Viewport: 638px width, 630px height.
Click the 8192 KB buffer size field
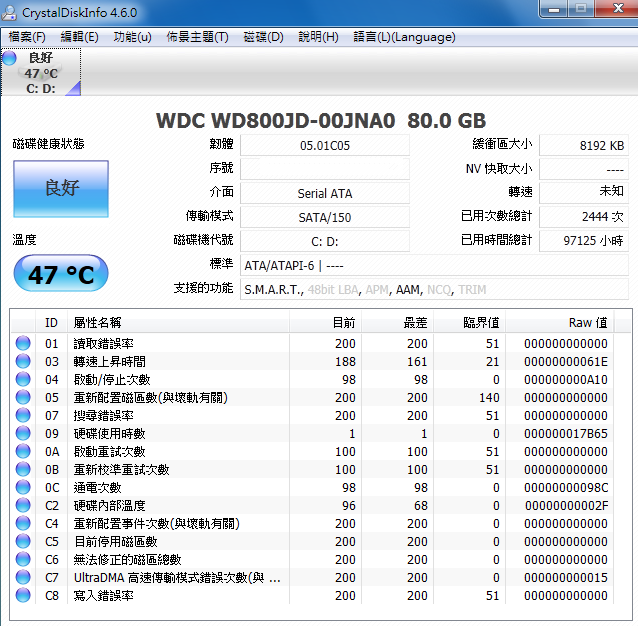coord(583,145)
